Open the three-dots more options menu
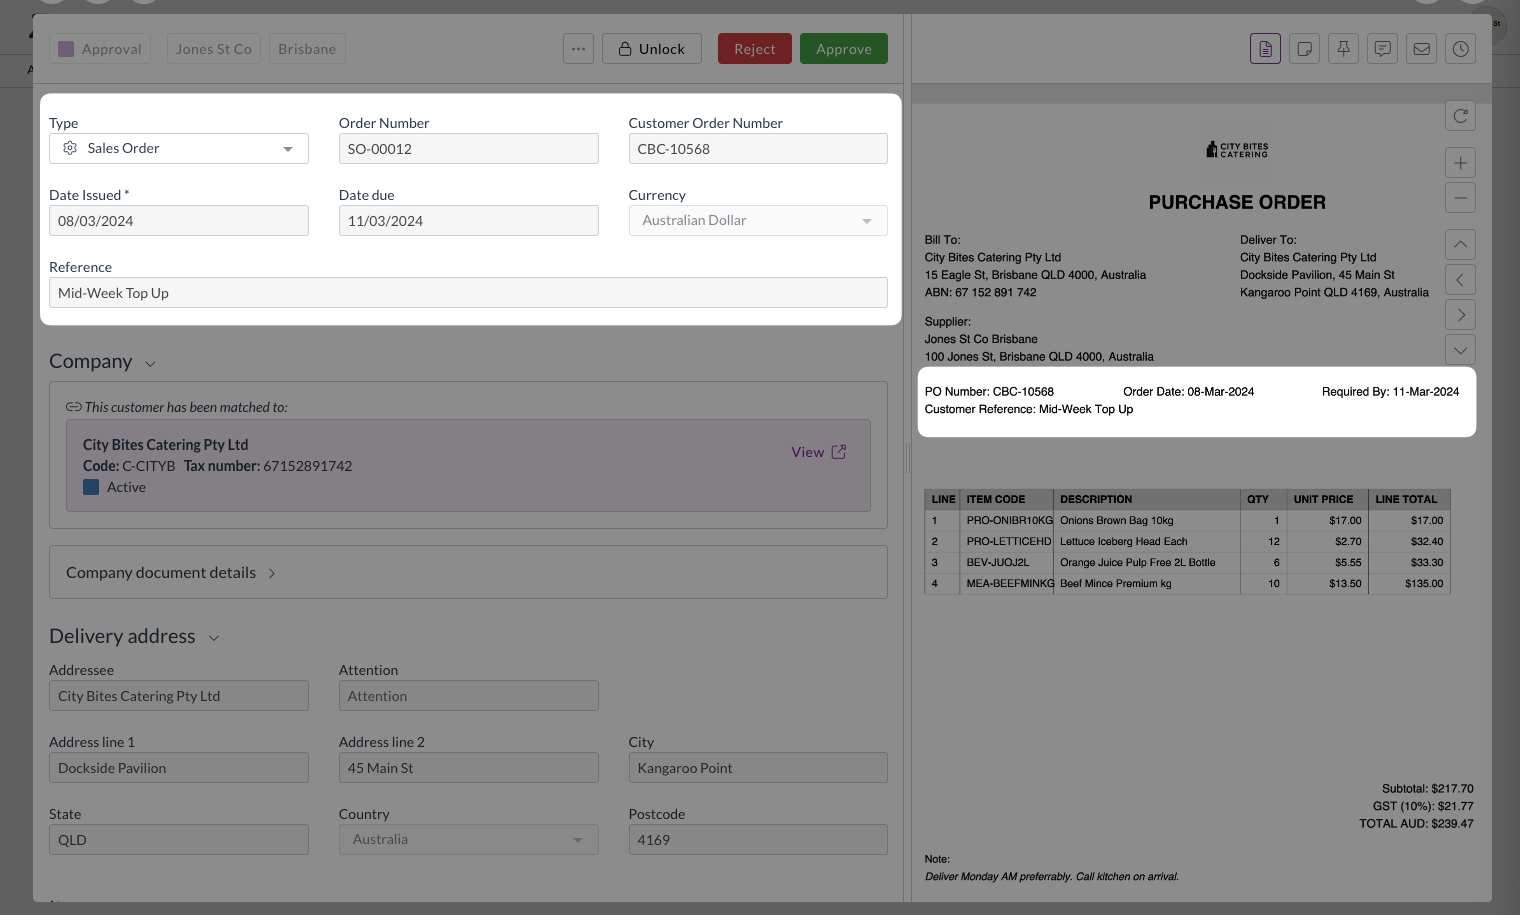 click(578, 49)
